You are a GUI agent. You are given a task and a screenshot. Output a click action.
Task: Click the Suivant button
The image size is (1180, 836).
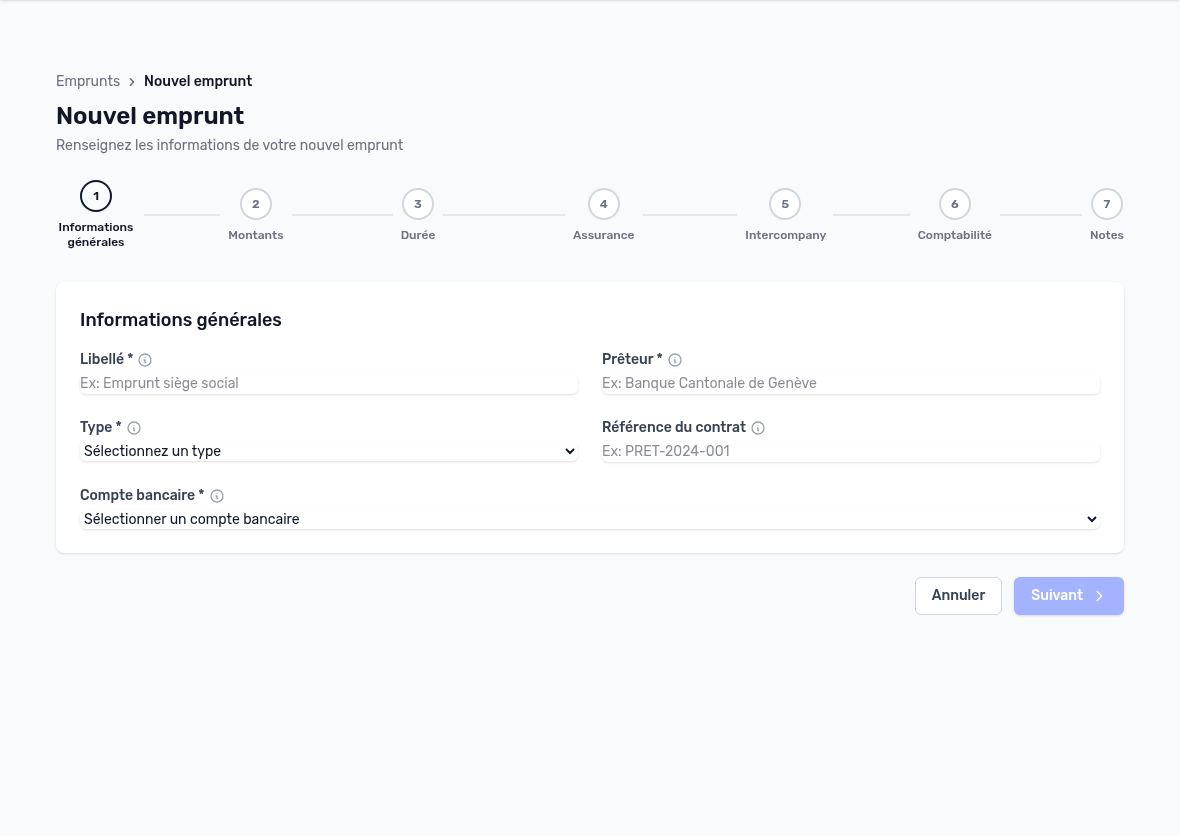[1069, 596]
